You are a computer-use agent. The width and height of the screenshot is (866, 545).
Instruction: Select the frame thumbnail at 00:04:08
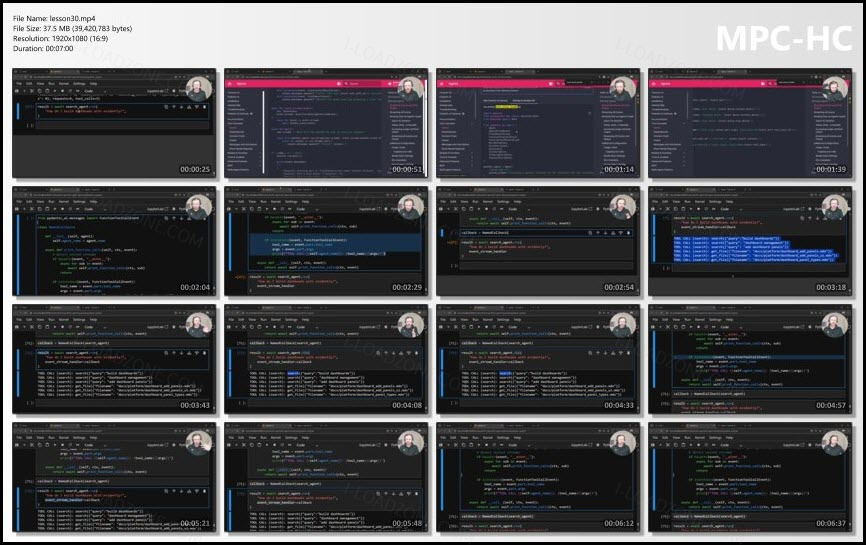coord(326,359)
